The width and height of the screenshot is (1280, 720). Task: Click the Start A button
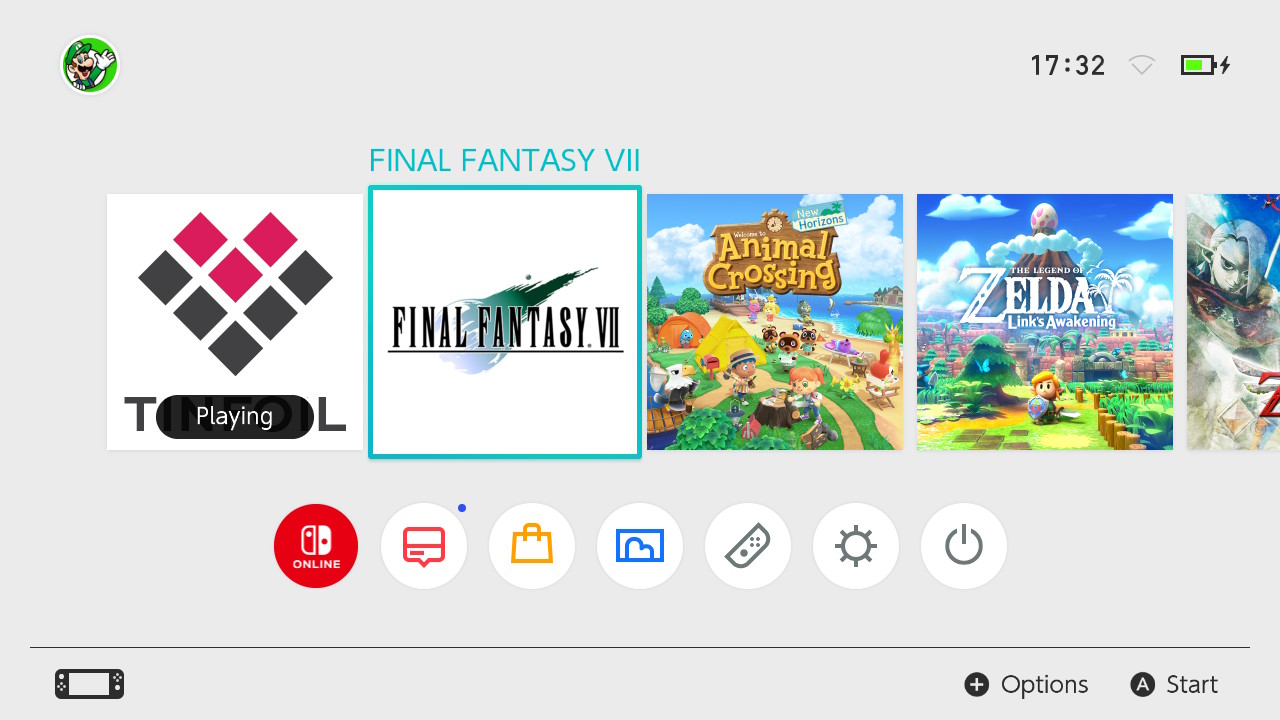point(1174,684)
